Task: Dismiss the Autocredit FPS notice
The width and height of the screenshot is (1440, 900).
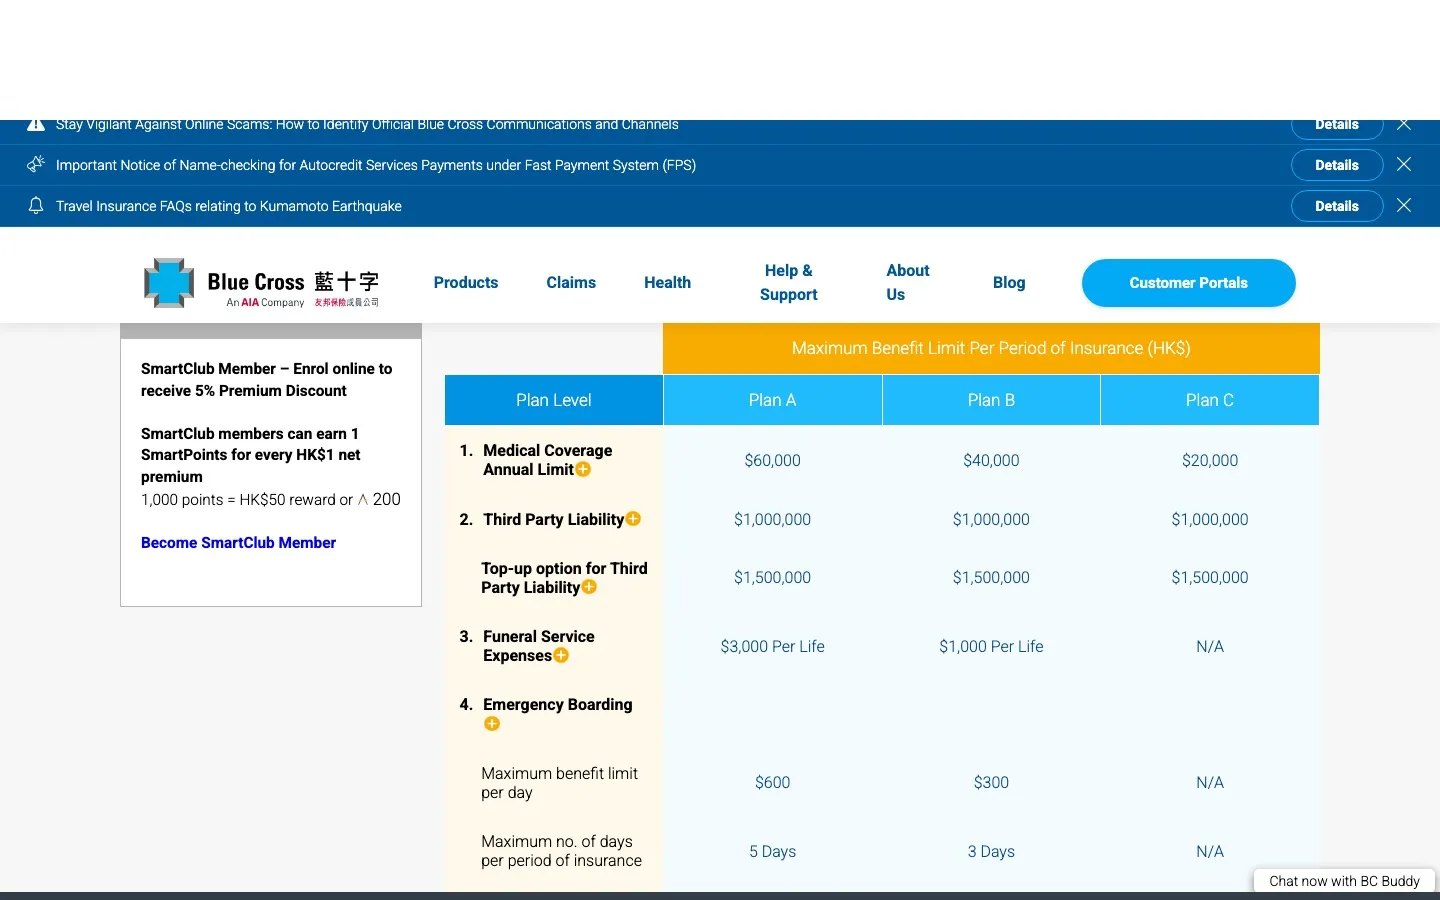Action: pos(1404,165)
